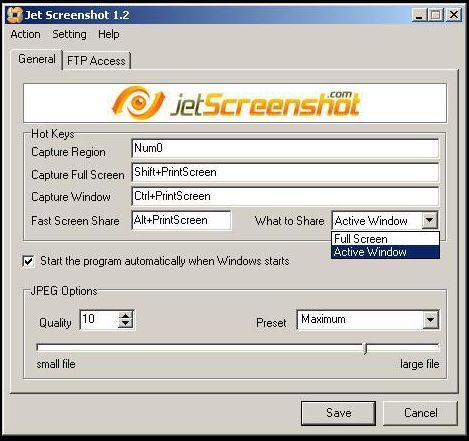Open the Preset dropdown
The image size is (469, 441).
click(430, 320)
